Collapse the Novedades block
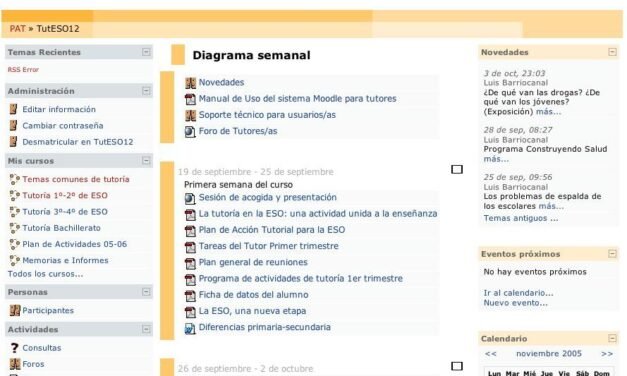This screenshot has height=376, width=627. pos(612,52)
